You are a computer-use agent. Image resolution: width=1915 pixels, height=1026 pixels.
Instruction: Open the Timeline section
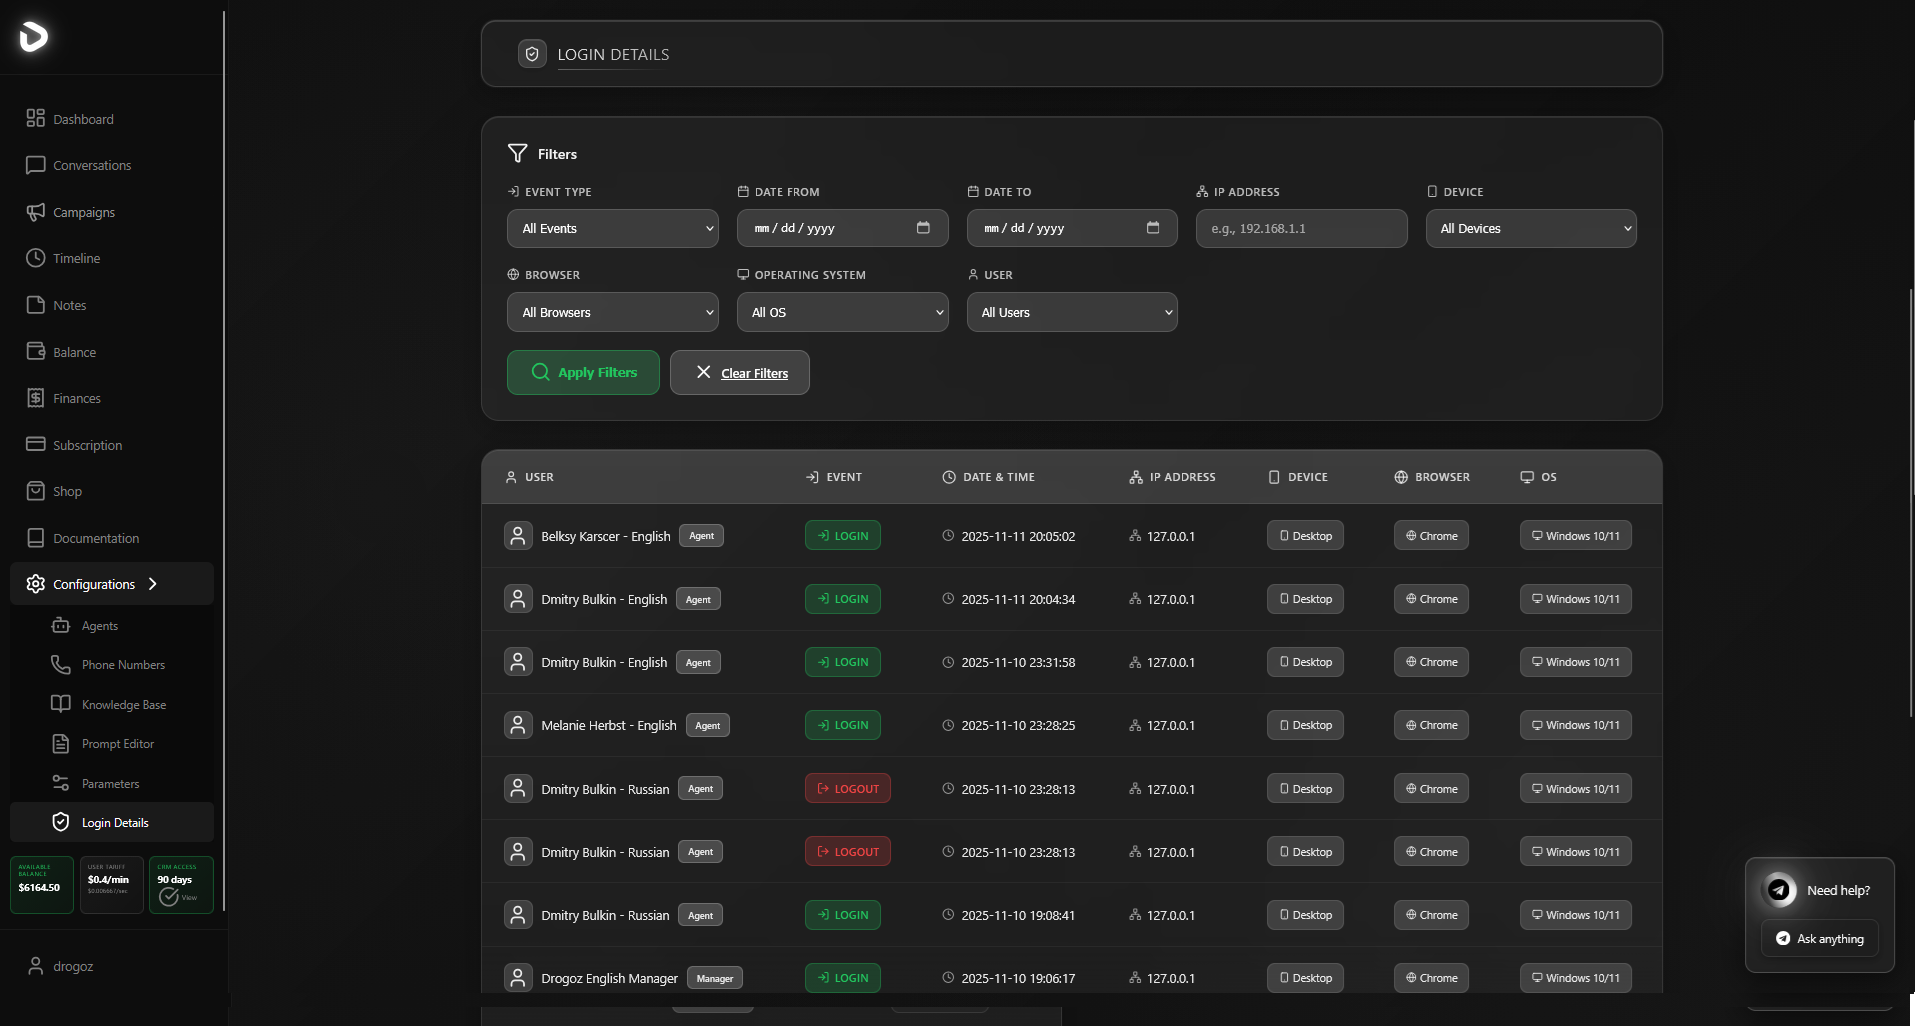pyautogui.click(x=76, y=258)
